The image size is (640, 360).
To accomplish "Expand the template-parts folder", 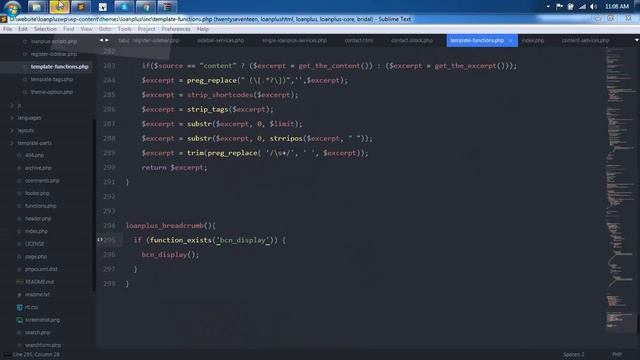I will tap(12, 143).
